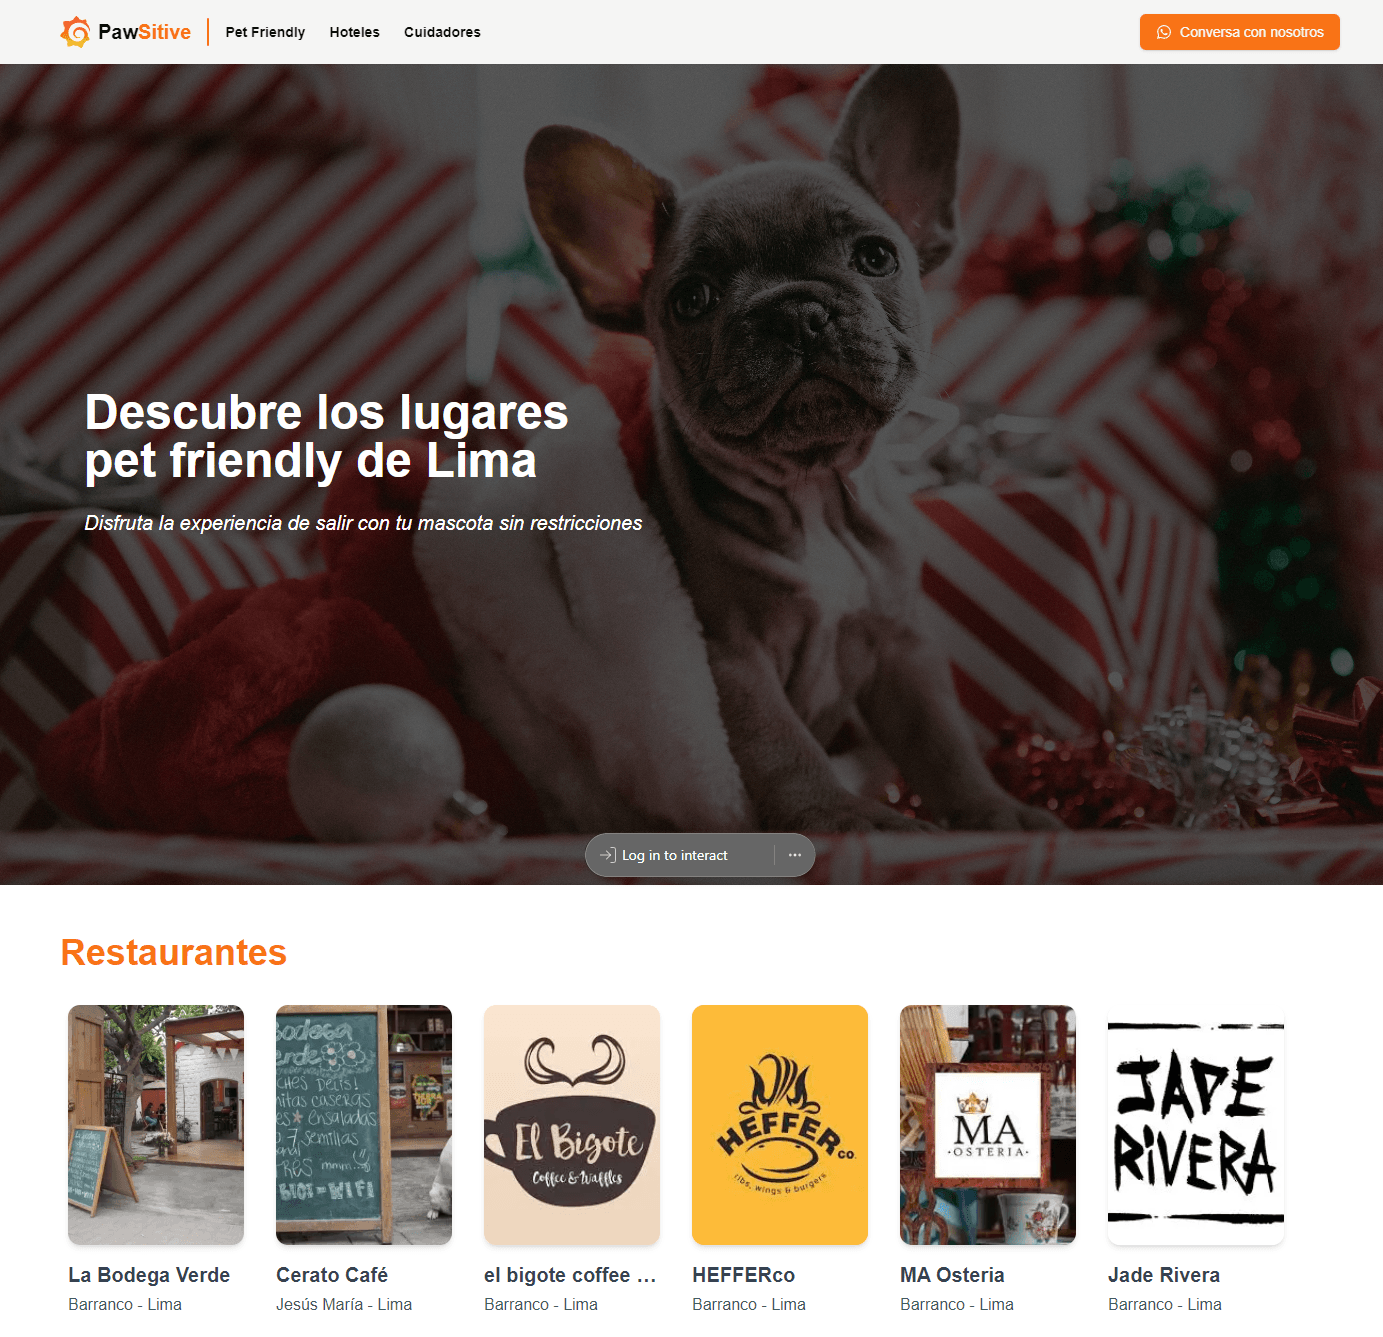Open the Jade Rivera logo image
This screenshot has height=1337, width=1383.
pyautogui.click(x=1196, y=1125)
